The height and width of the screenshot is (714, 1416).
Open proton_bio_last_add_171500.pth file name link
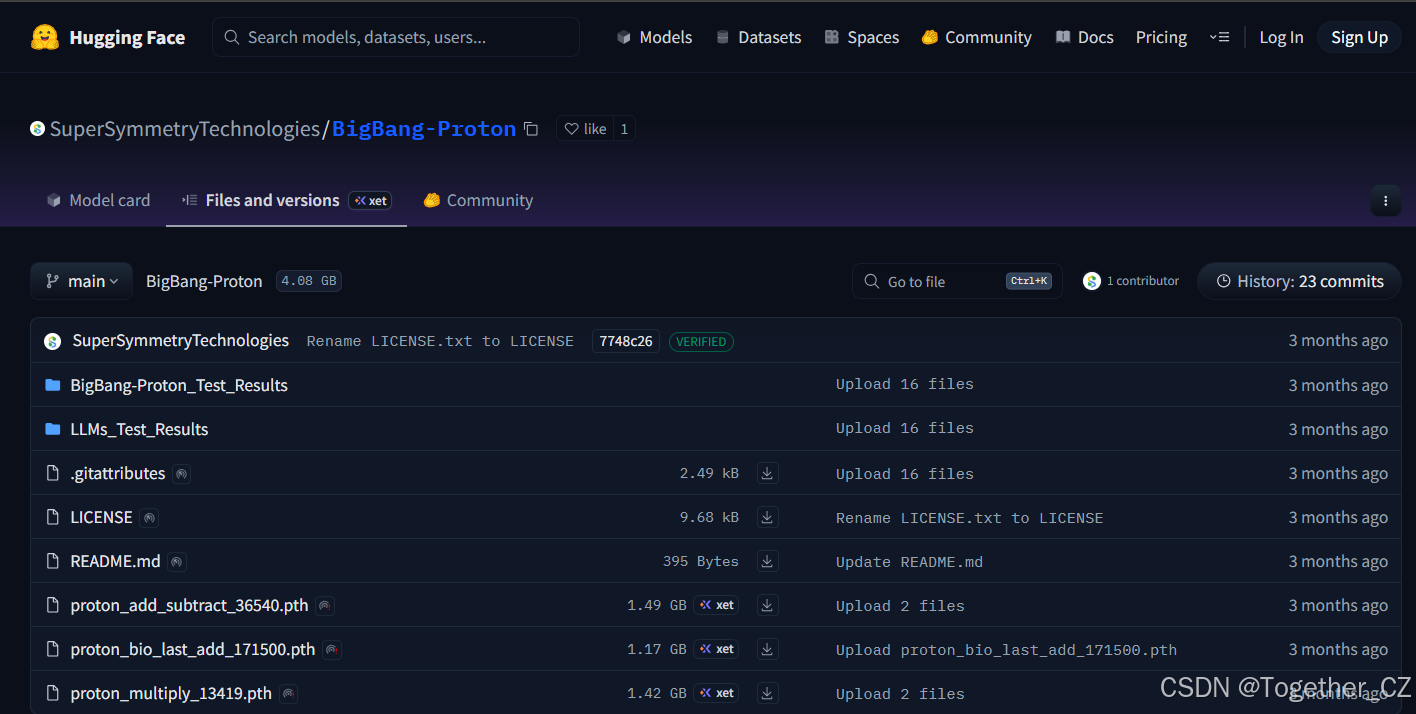point(192,649)
